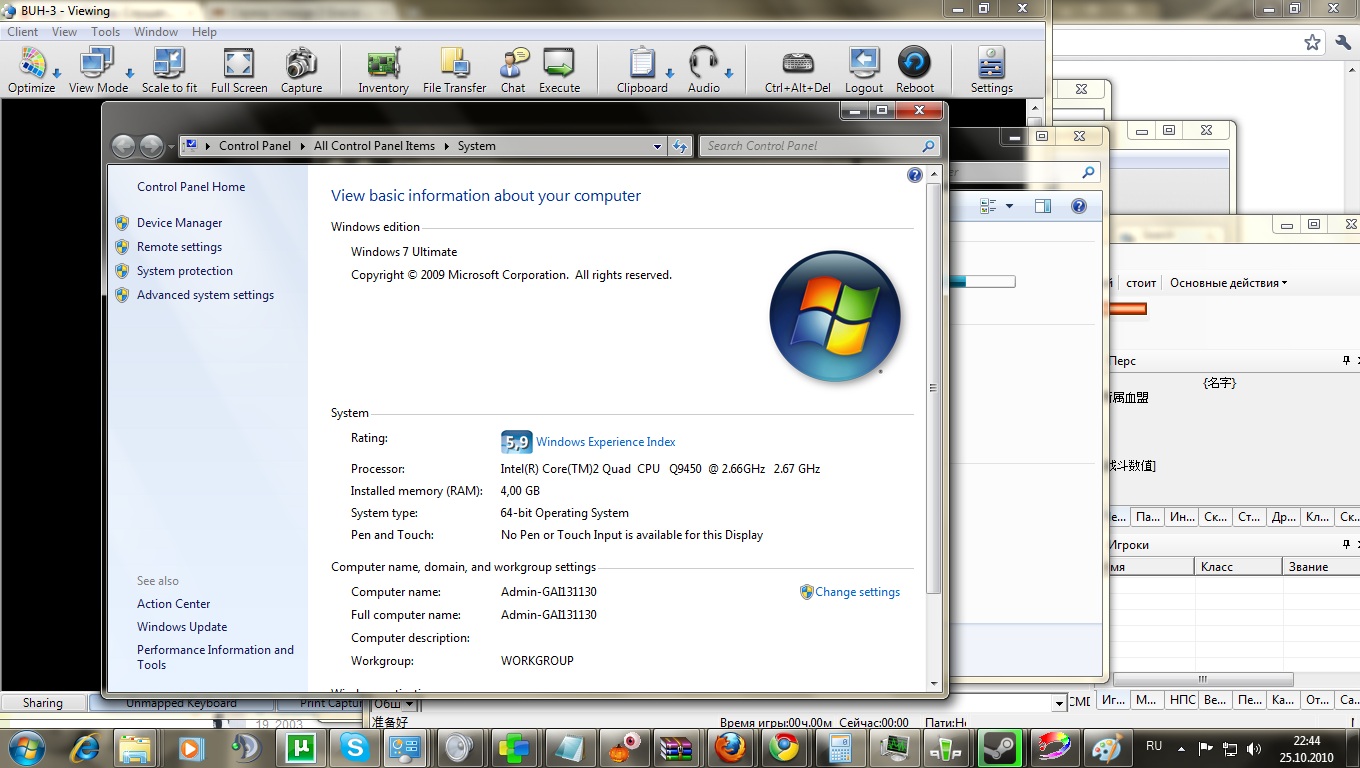Image resolution: width=1360 pixels, height=768 pixels.
Task: Open Action Center link
Action: point(174,604)
